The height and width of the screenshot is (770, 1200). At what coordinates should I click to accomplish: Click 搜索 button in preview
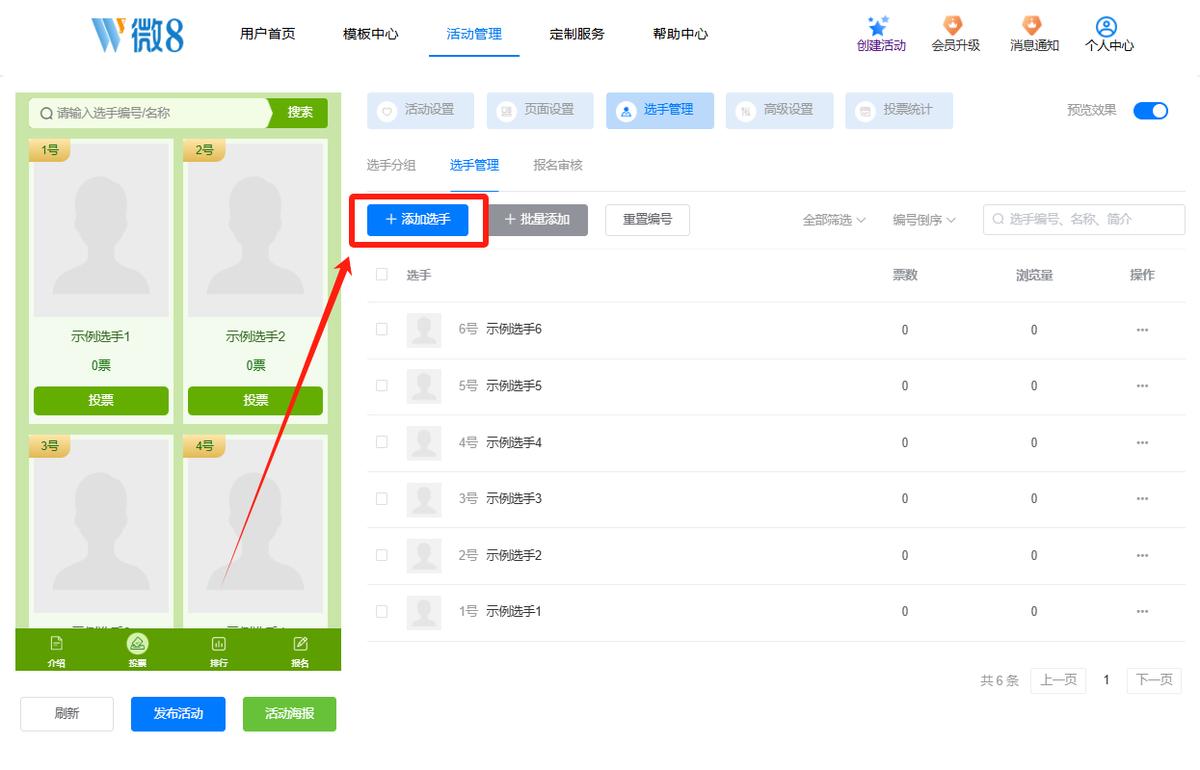tap(300, 113)
